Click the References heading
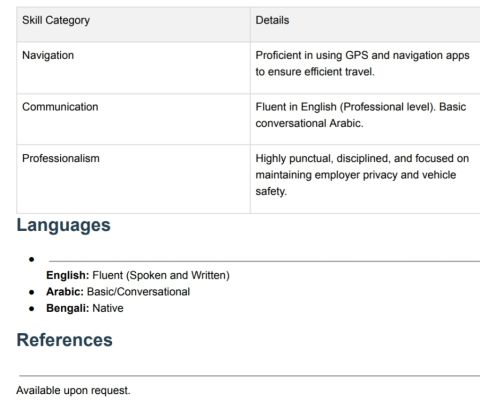Image resolution: width=480 pixels, height=401 pixels. click(64, 340)
